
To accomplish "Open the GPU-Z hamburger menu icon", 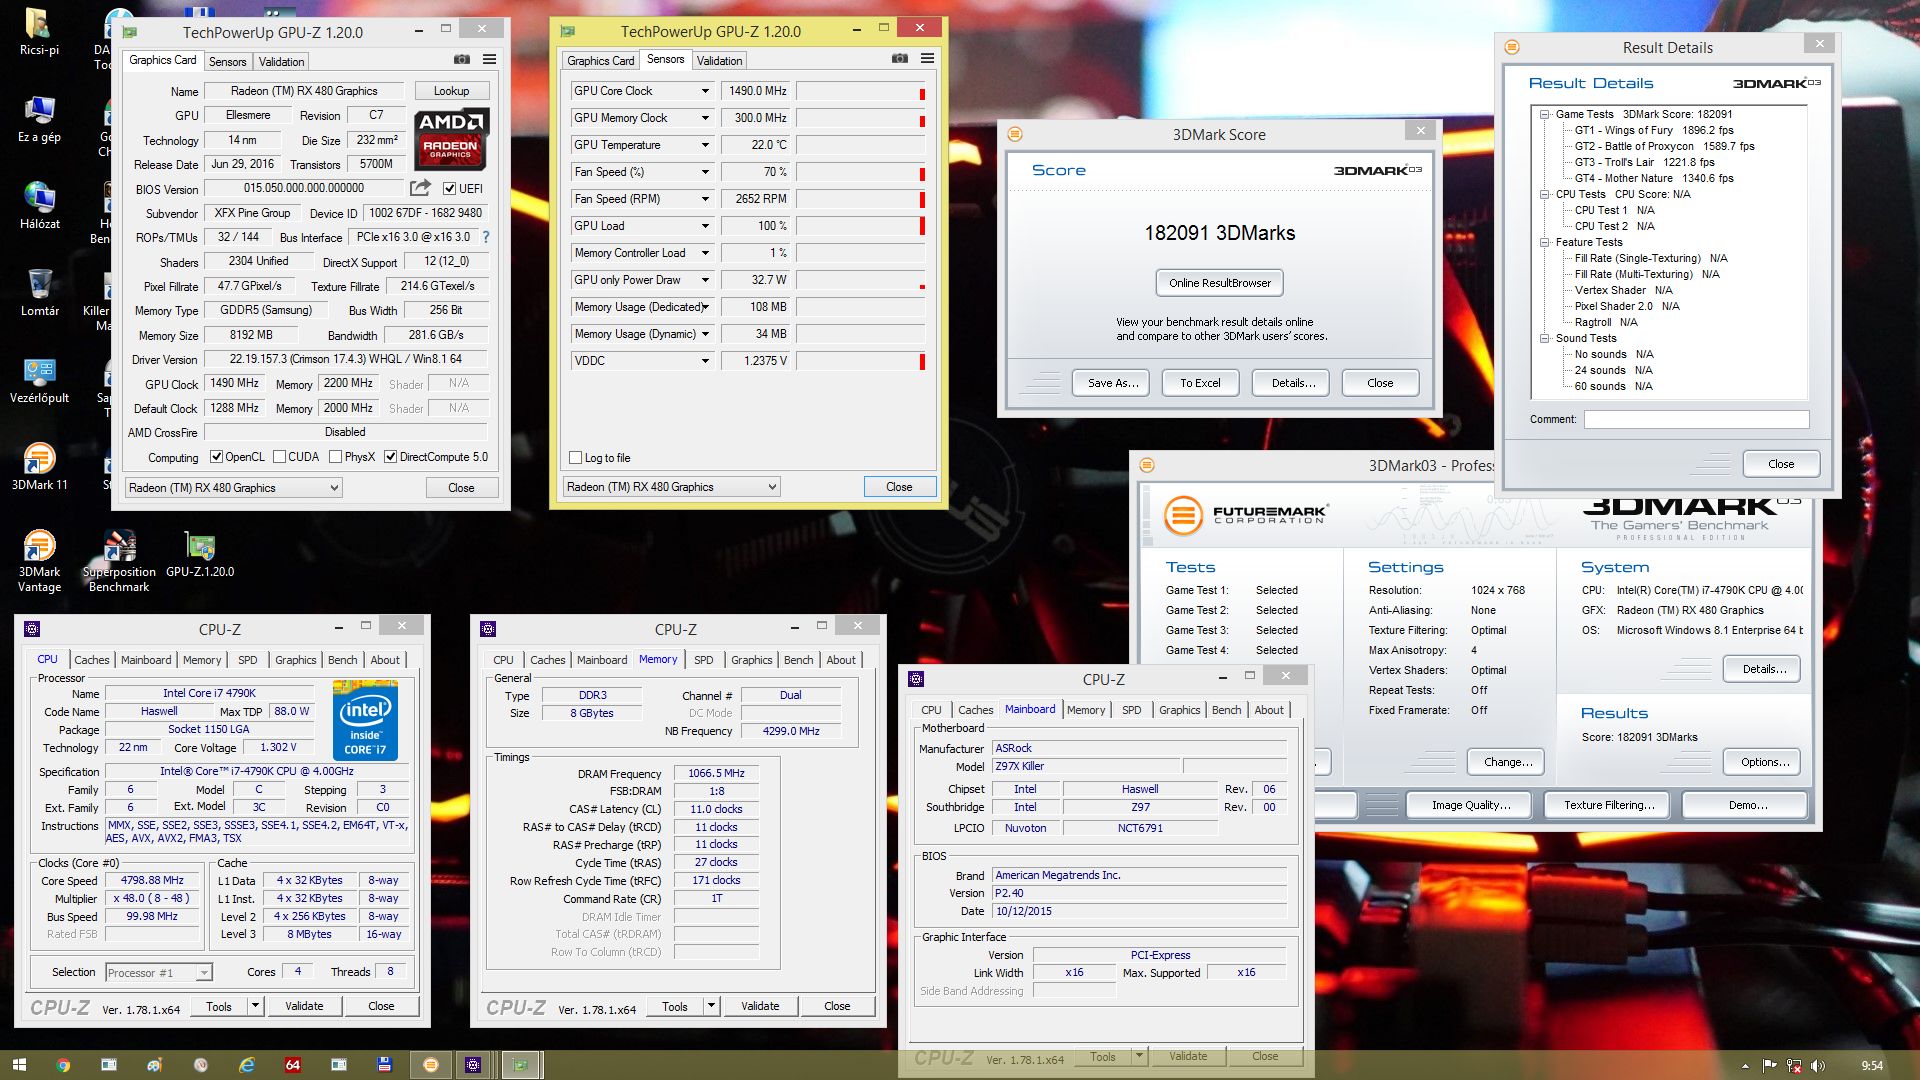I will click(x=489, y=60).
